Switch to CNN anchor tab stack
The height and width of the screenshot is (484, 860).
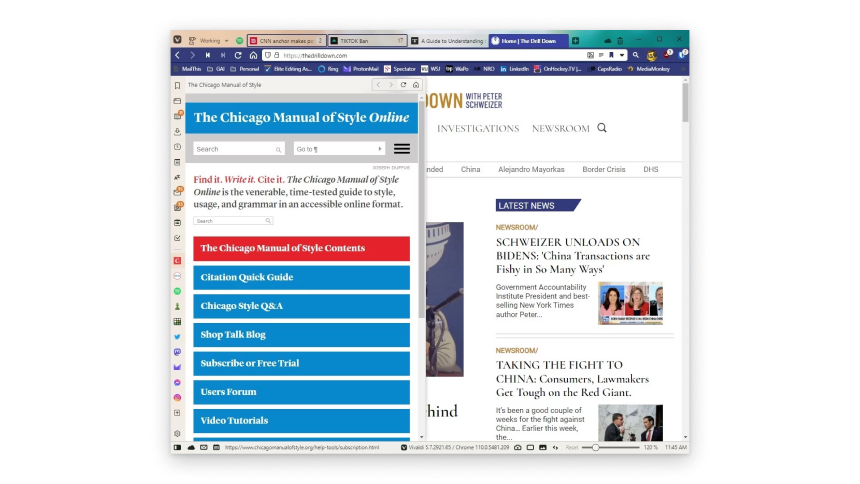click(x=286, y=41)
